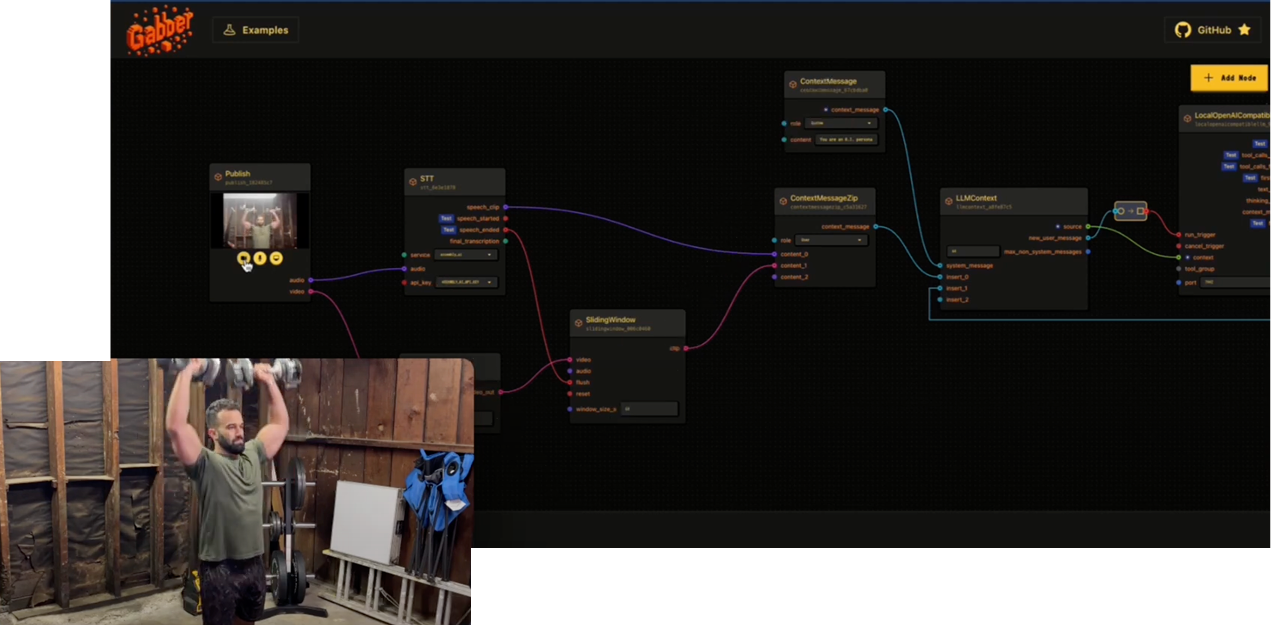Open the Examples menu
The image size is (1271, 625).
[255, 30]
